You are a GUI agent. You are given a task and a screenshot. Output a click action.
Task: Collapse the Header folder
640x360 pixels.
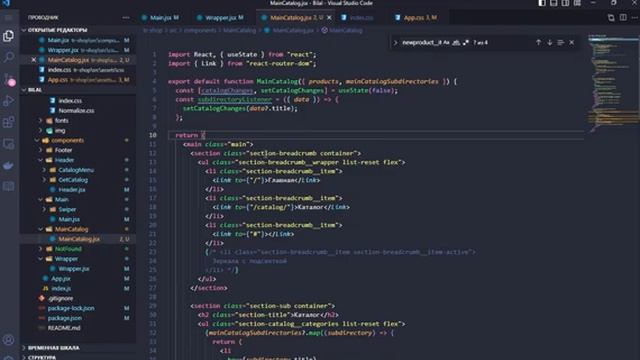point(40,160)
